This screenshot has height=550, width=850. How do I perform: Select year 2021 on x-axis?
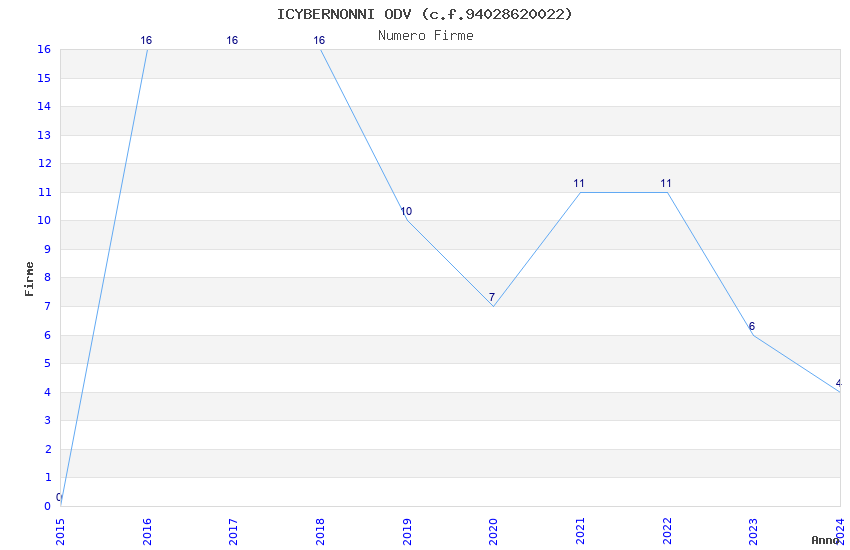point(580,532)
